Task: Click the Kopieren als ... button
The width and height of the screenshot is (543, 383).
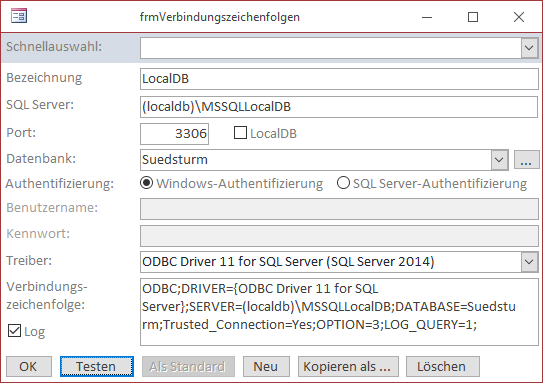Action: click(x=348, y=366)
